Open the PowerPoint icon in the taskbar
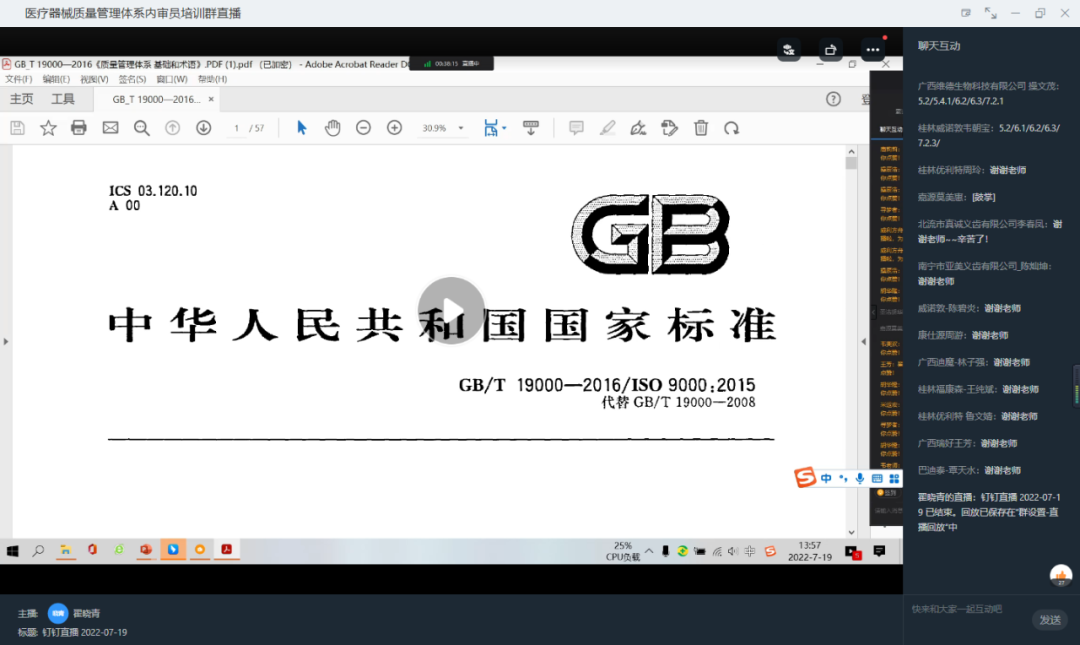Viewport: 1080px width, 645px height. coord(146,550)
